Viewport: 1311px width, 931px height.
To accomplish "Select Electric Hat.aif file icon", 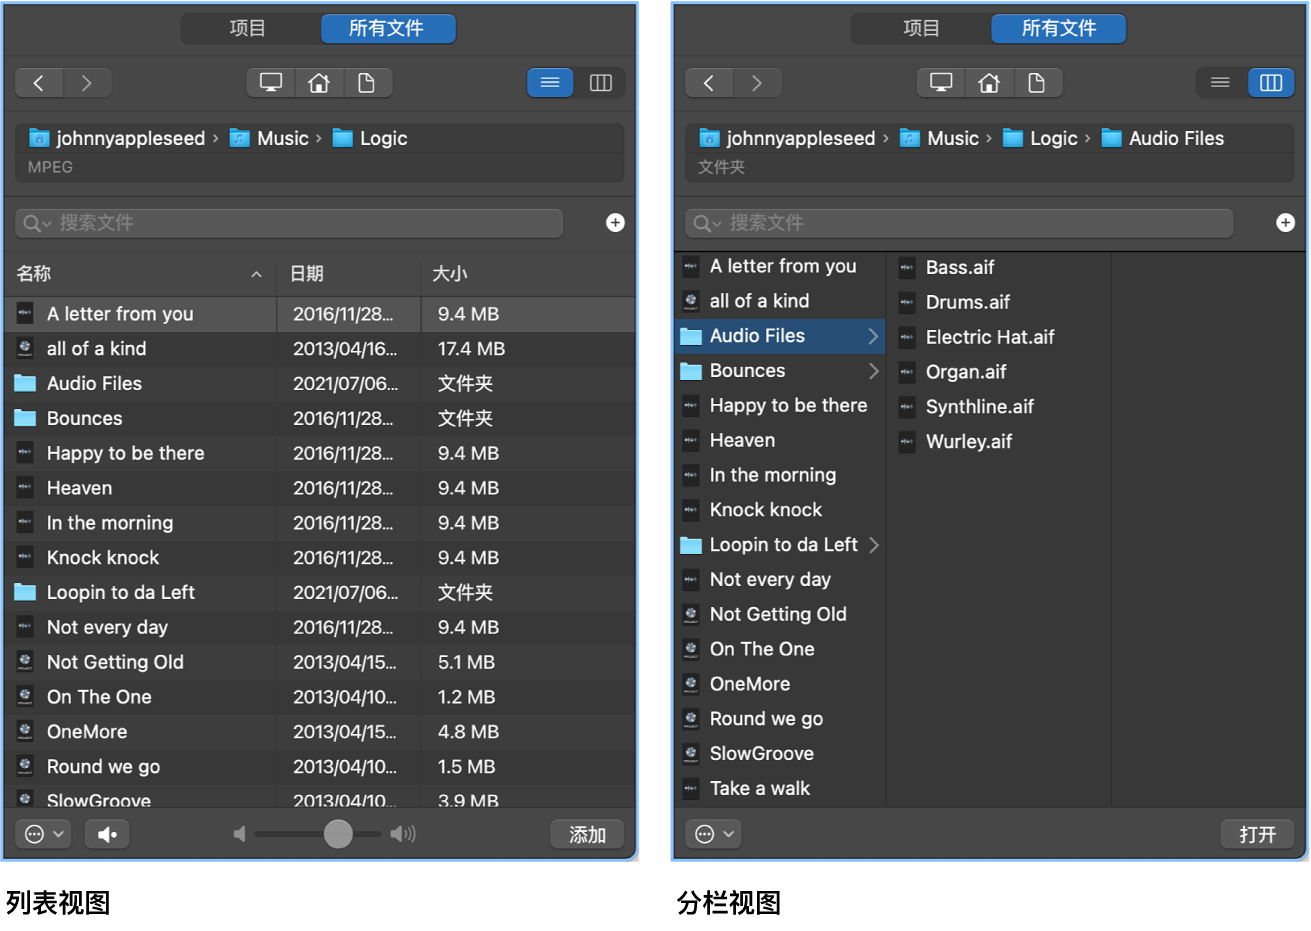I will (x=907, y=337).
